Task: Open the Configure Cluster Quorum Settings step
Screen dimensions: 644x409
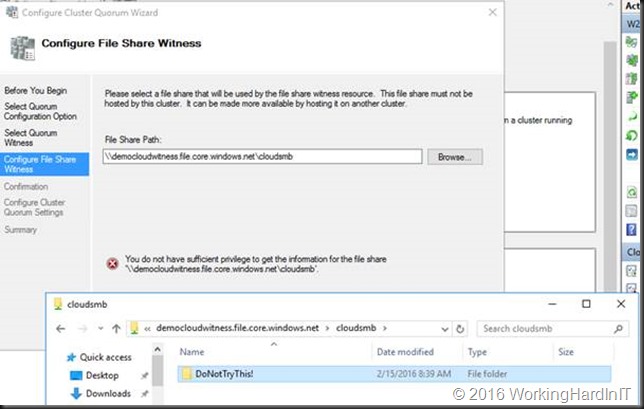Action: click(34, 207)
